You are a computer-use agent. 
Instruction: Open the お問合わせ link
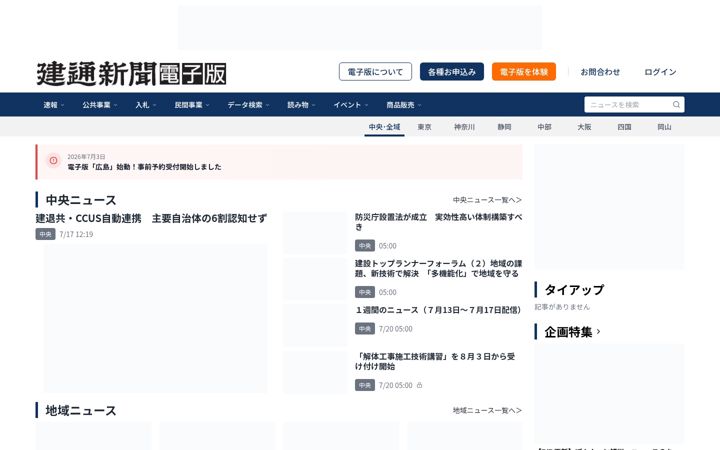coord(600,72)
